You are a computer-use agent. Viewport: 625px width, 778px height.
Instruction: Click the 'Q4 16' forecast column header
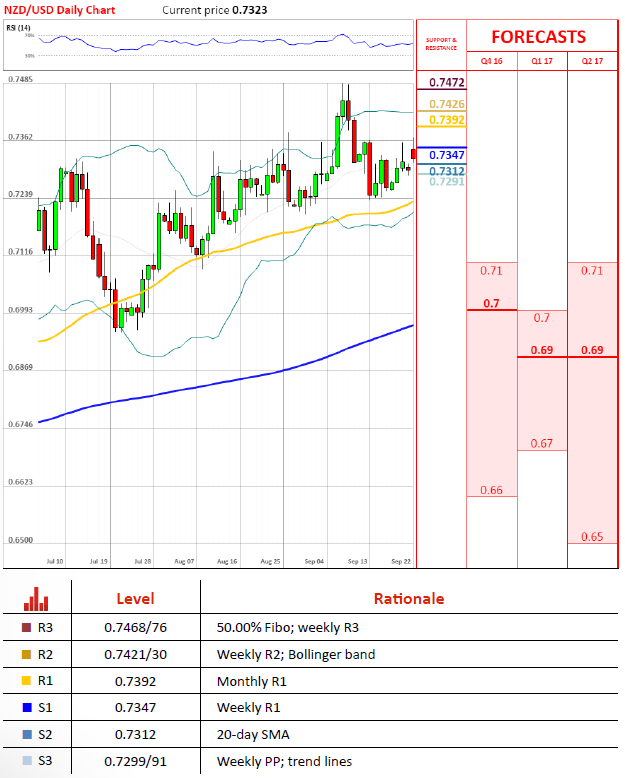click(492, 61)
